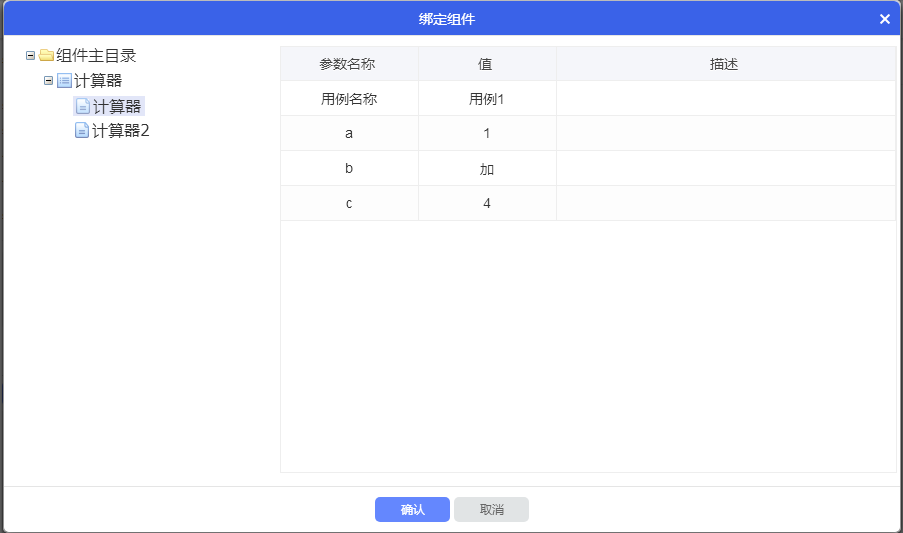Click the 加 value in row b

[x=486, y=169]
